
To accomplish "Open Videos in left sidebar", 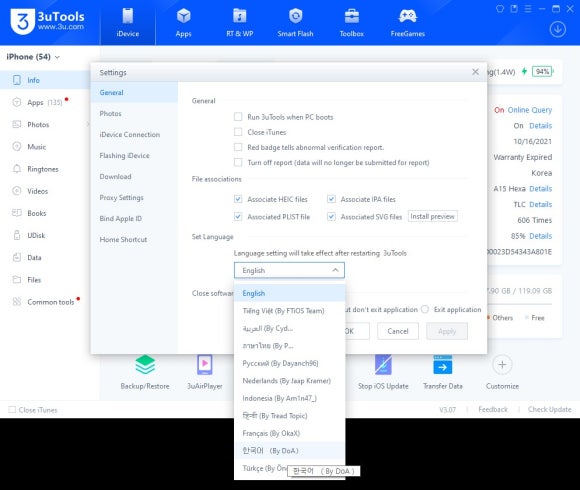I will click(44, 191).
